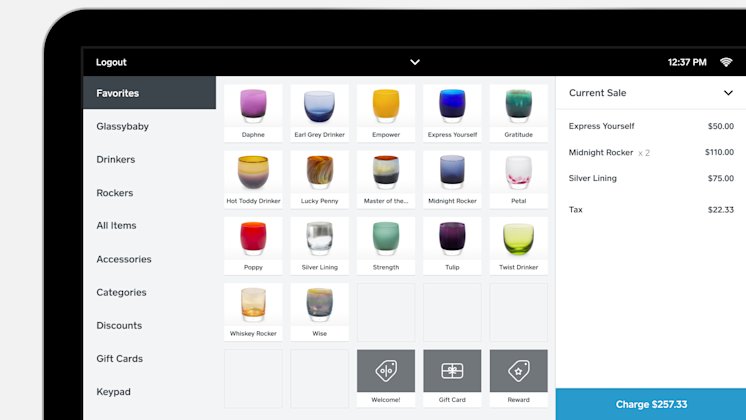Select the Petal glass tile
Viewport: 746px width, 420px height.
point(519,179)
